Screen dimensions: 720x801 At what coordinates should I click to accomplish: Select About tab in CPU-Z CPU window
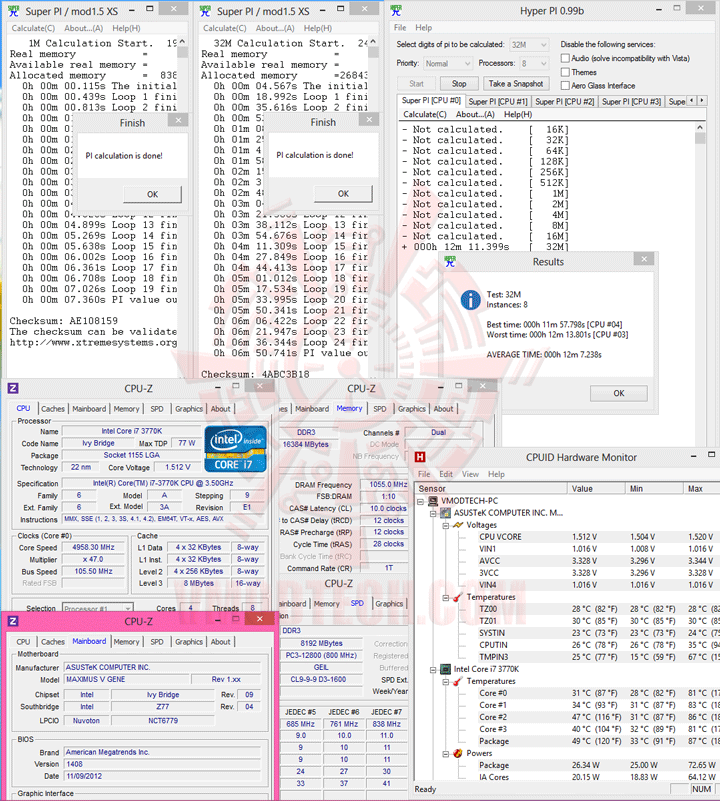pos(220,409)
